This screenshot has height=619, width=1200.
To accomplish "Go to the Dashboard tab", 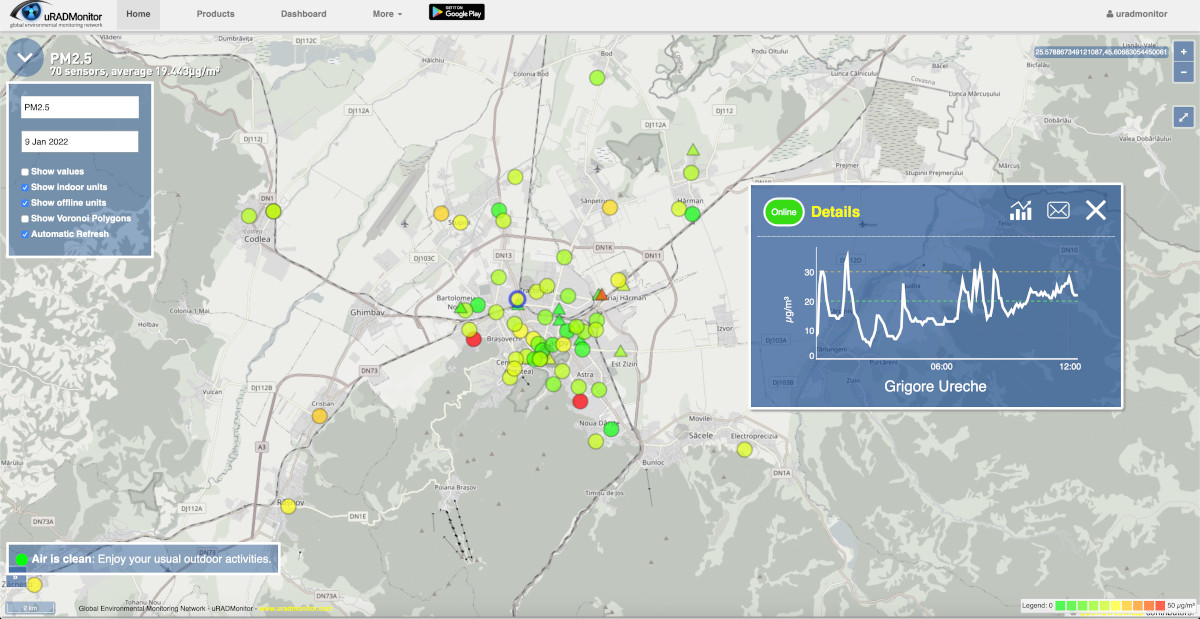I will 303,14.
